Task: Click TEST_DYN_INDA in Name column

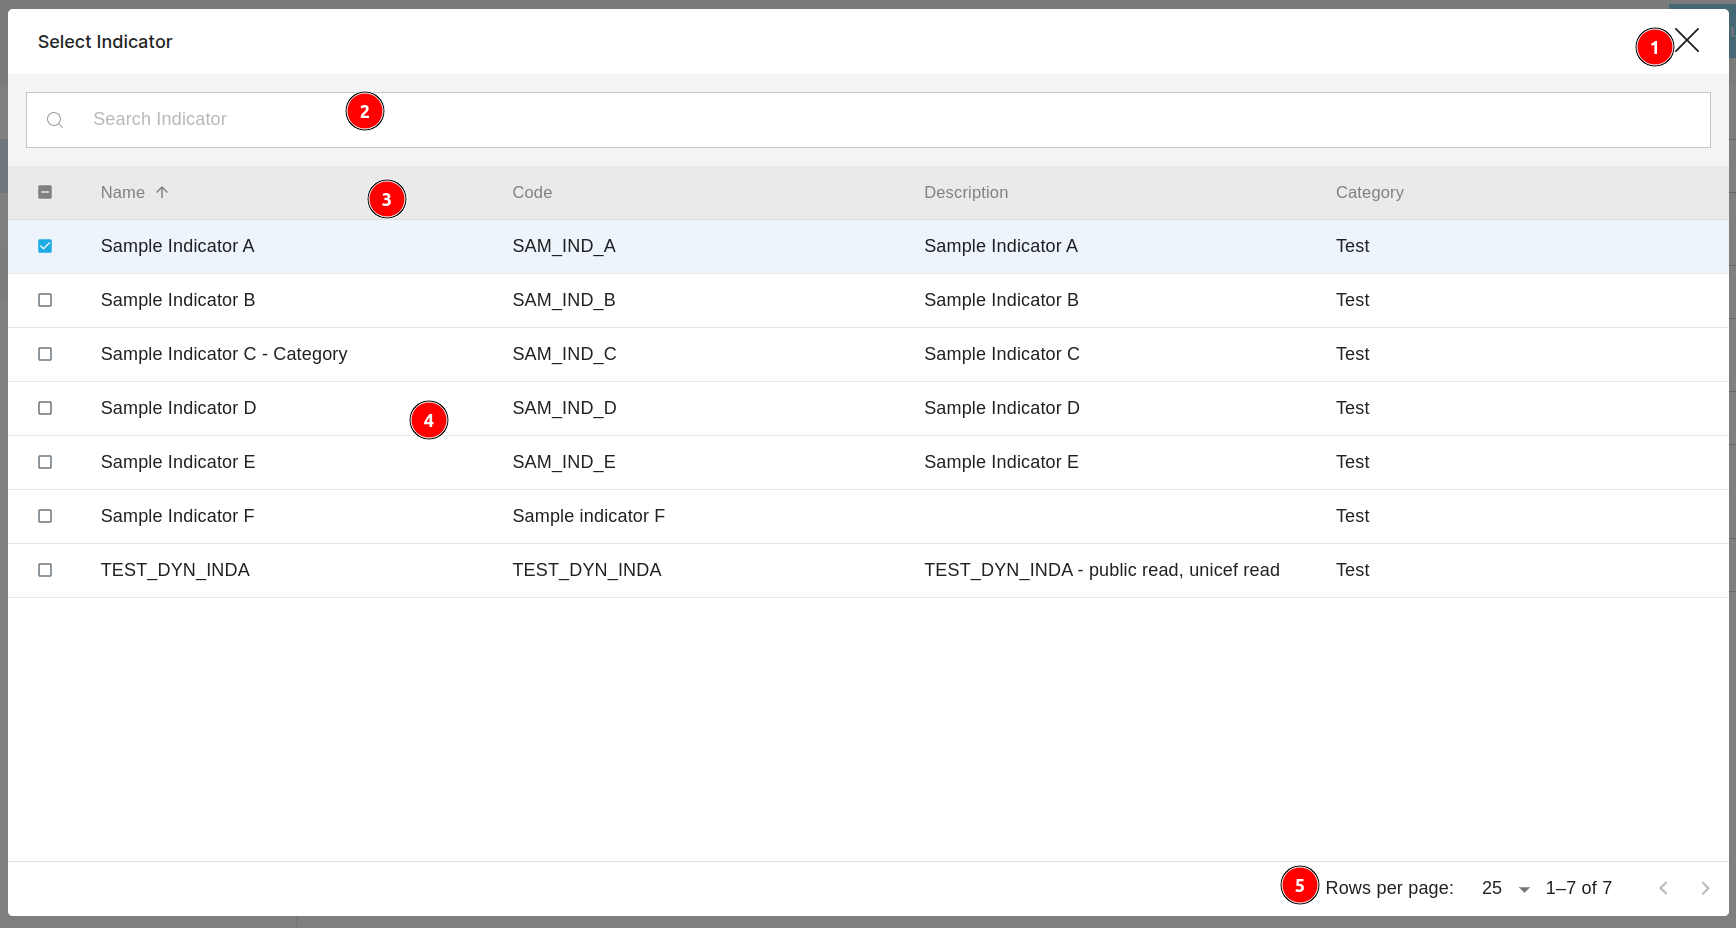Action: (x=175, y=570)
